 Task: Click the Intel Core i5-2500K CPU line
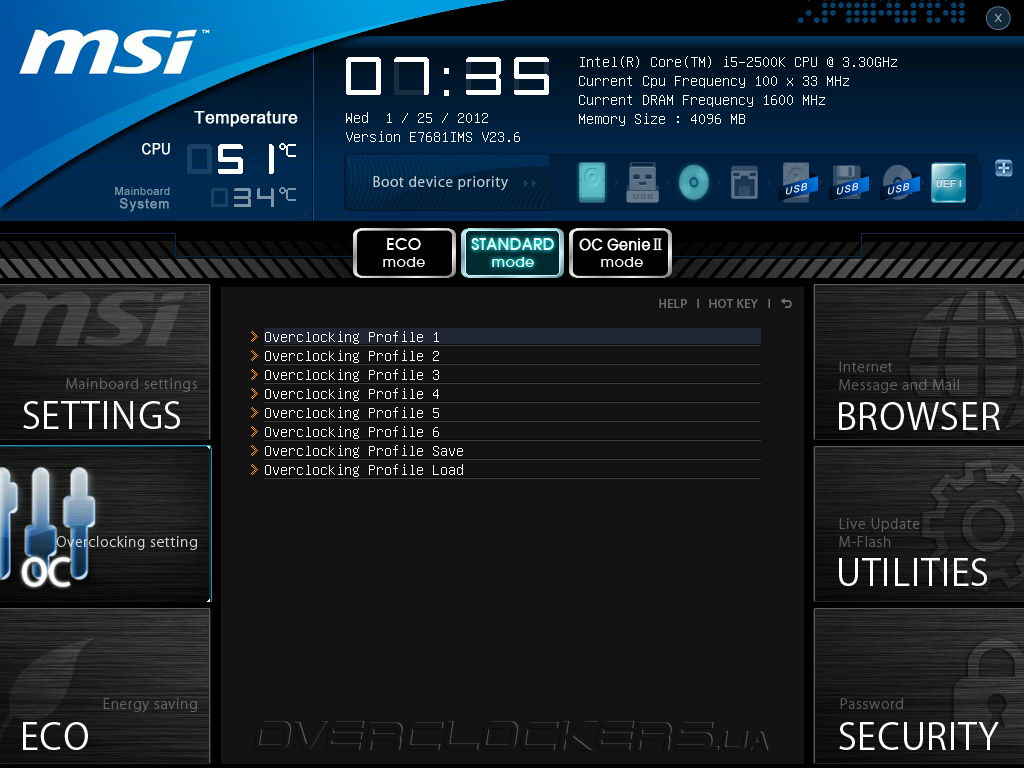click(738, 62)
